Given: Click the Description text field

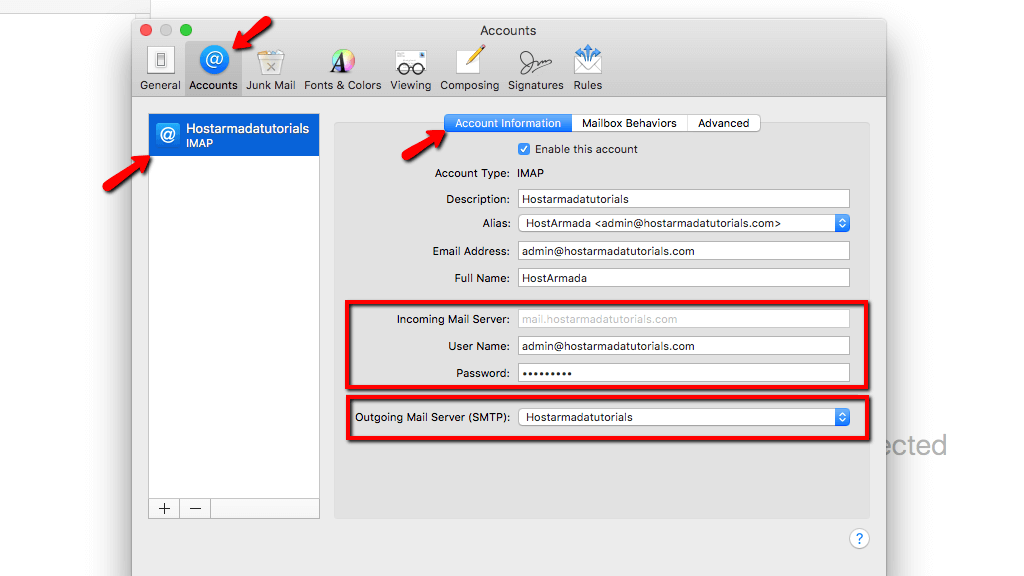Looking at the screenshot, I should point(684,199).
